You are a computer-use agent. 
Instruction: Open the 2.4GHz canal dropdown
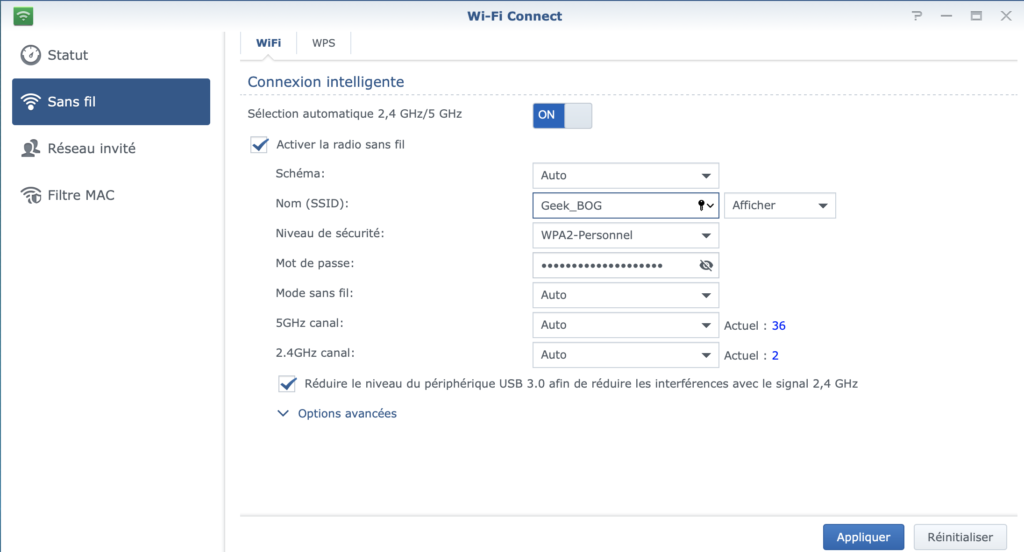[626, 355]
